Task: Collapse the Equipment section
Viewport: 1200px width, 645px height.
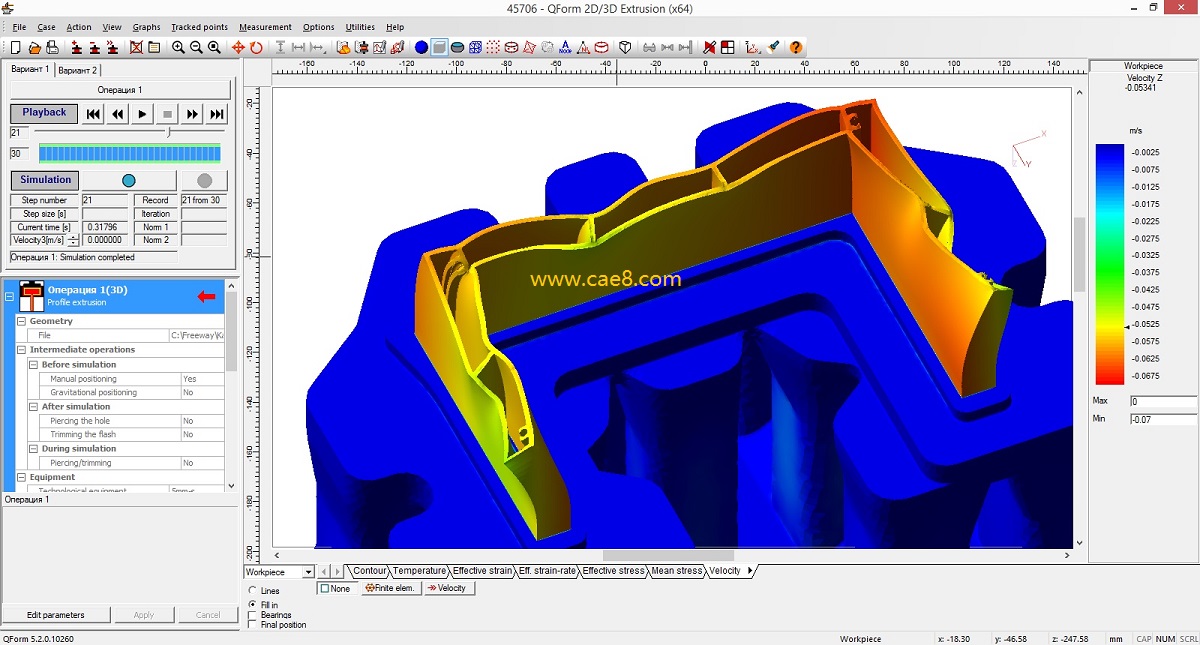Action: [21, 477]
